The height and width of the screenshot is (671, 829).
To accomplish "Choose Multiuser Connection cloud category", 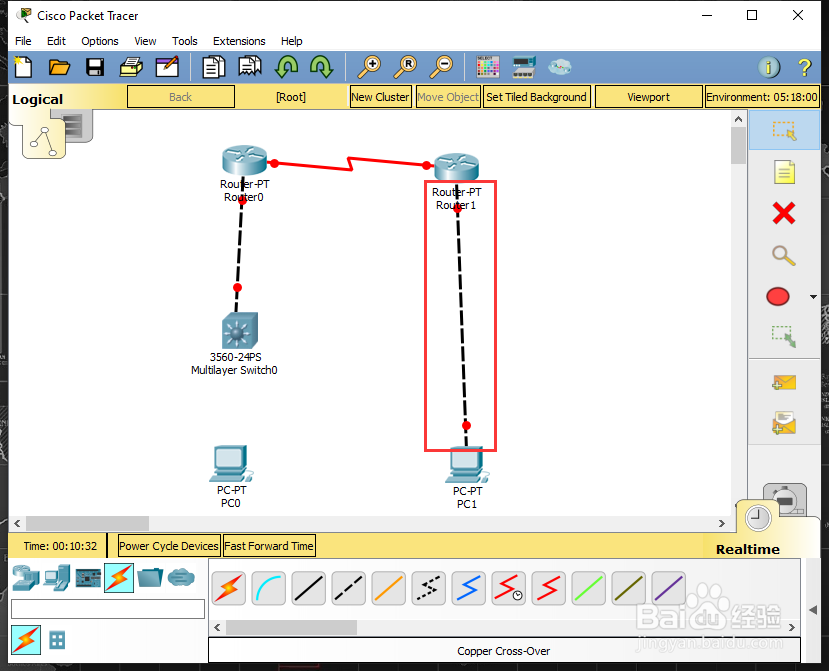I will 181,577.
